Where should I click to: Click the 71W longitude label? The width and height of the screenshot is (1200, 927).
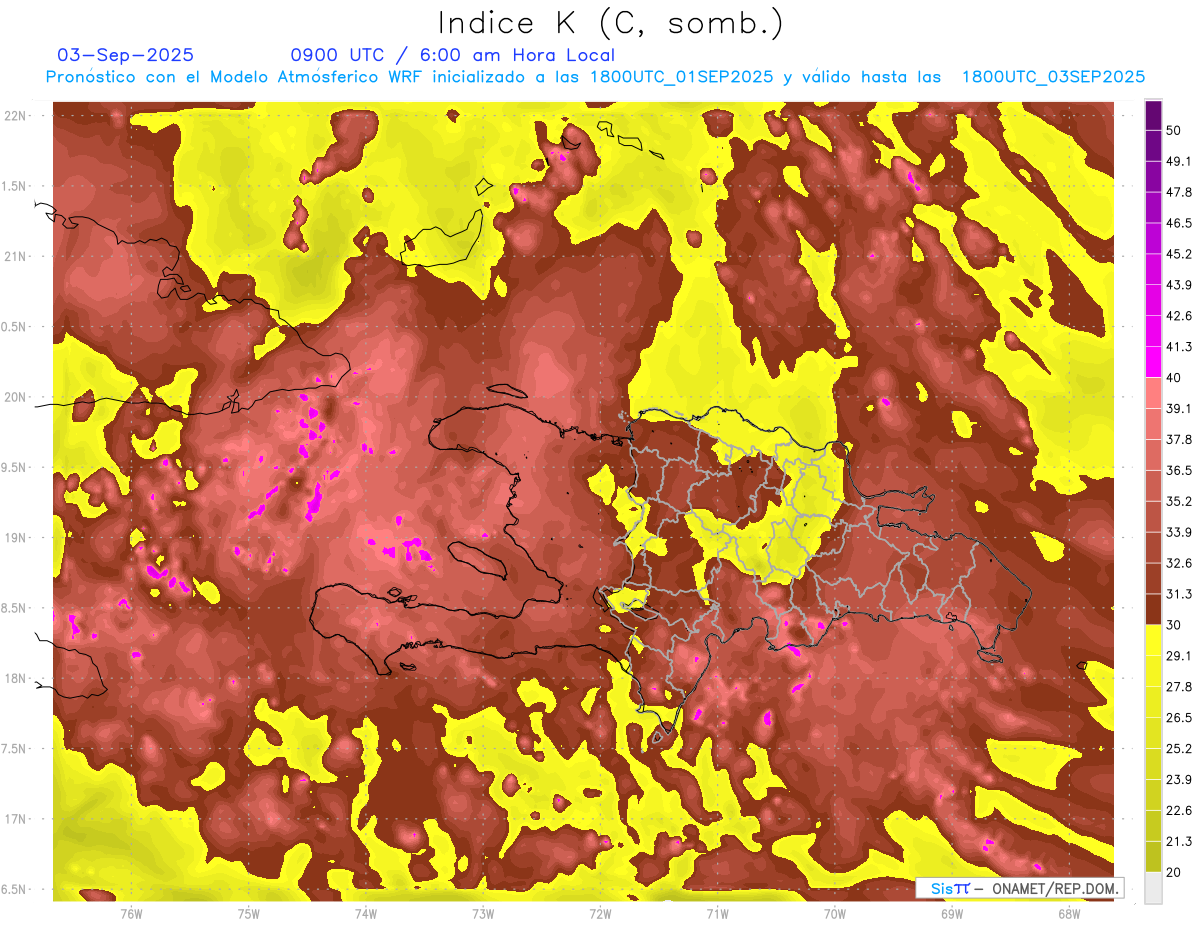717,913
